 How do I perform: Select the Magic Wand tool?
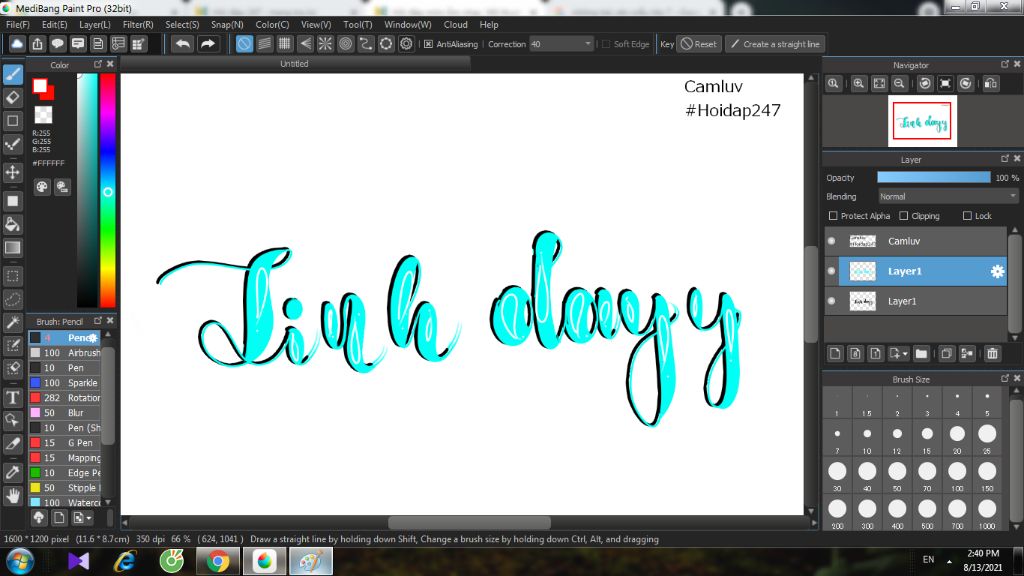click(12, 322)
